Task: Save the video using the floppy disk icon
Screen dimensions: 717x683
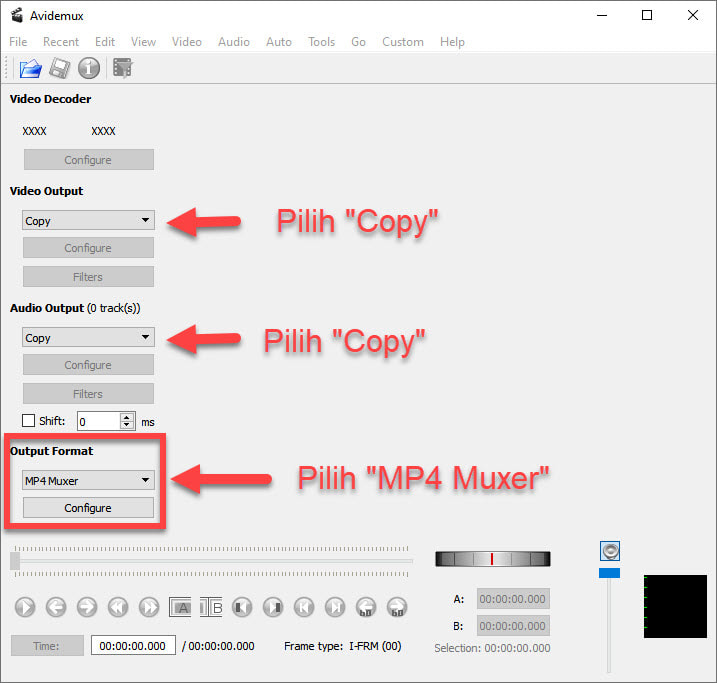Action: pyautogui.click(x=59, y=69)
